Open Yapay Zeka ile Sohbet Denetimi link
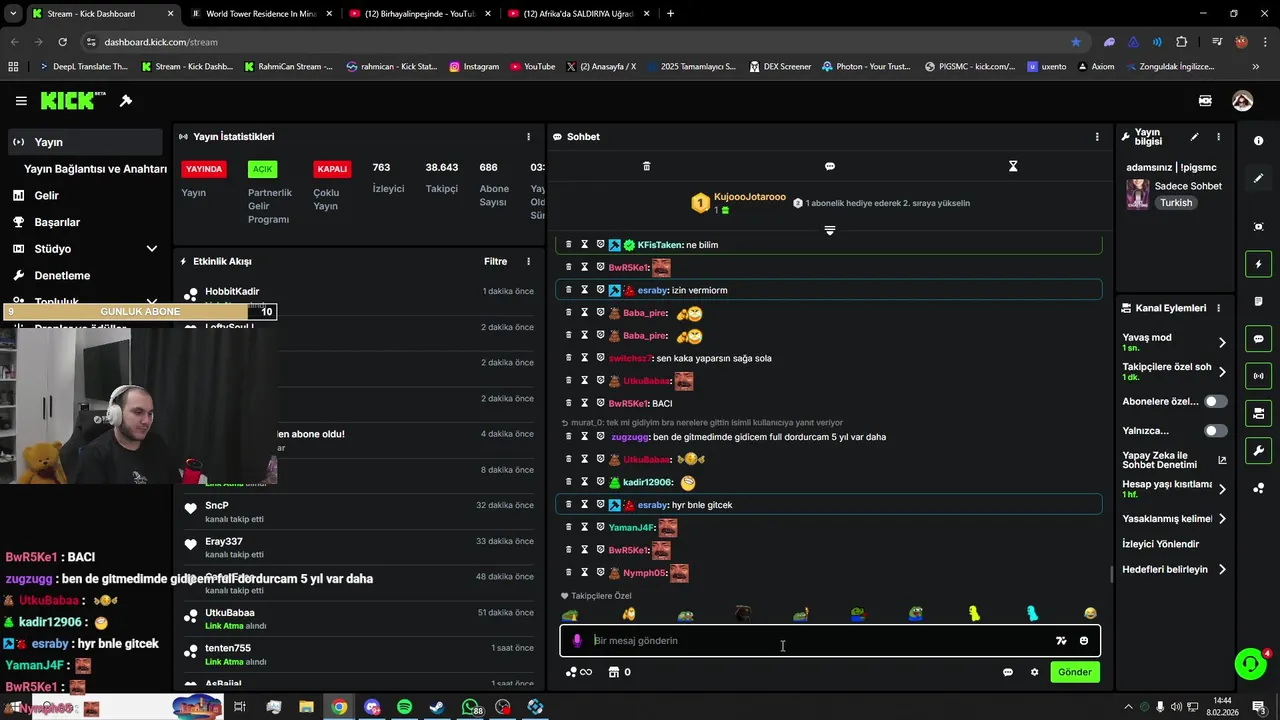This screenshot has height=720, width=1280. (x=1174, y=460)
